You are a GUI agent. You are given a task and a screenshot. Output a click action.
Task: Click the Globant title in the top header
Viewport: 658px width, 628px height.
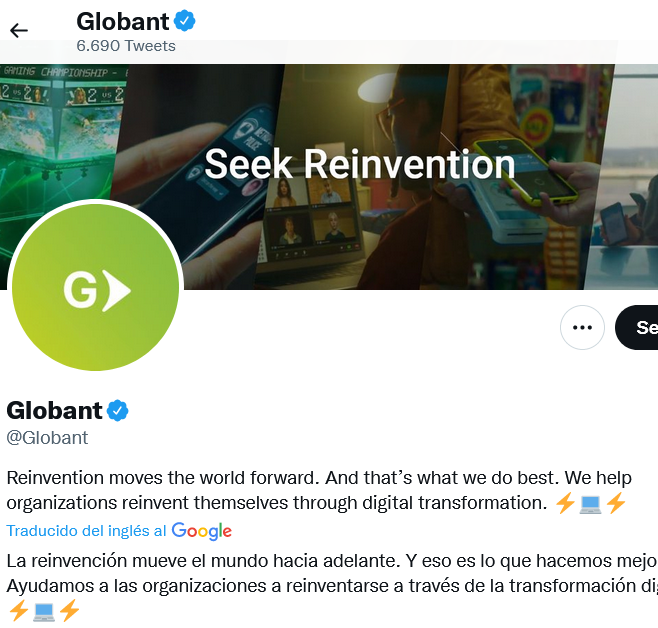123,21
